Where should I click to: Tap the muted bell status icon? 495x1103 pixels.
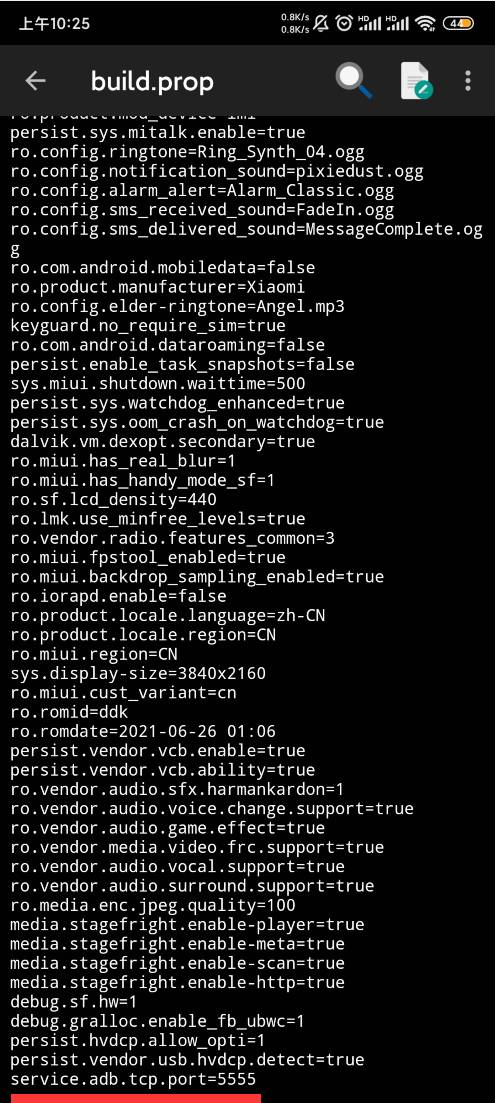[322, 23]
